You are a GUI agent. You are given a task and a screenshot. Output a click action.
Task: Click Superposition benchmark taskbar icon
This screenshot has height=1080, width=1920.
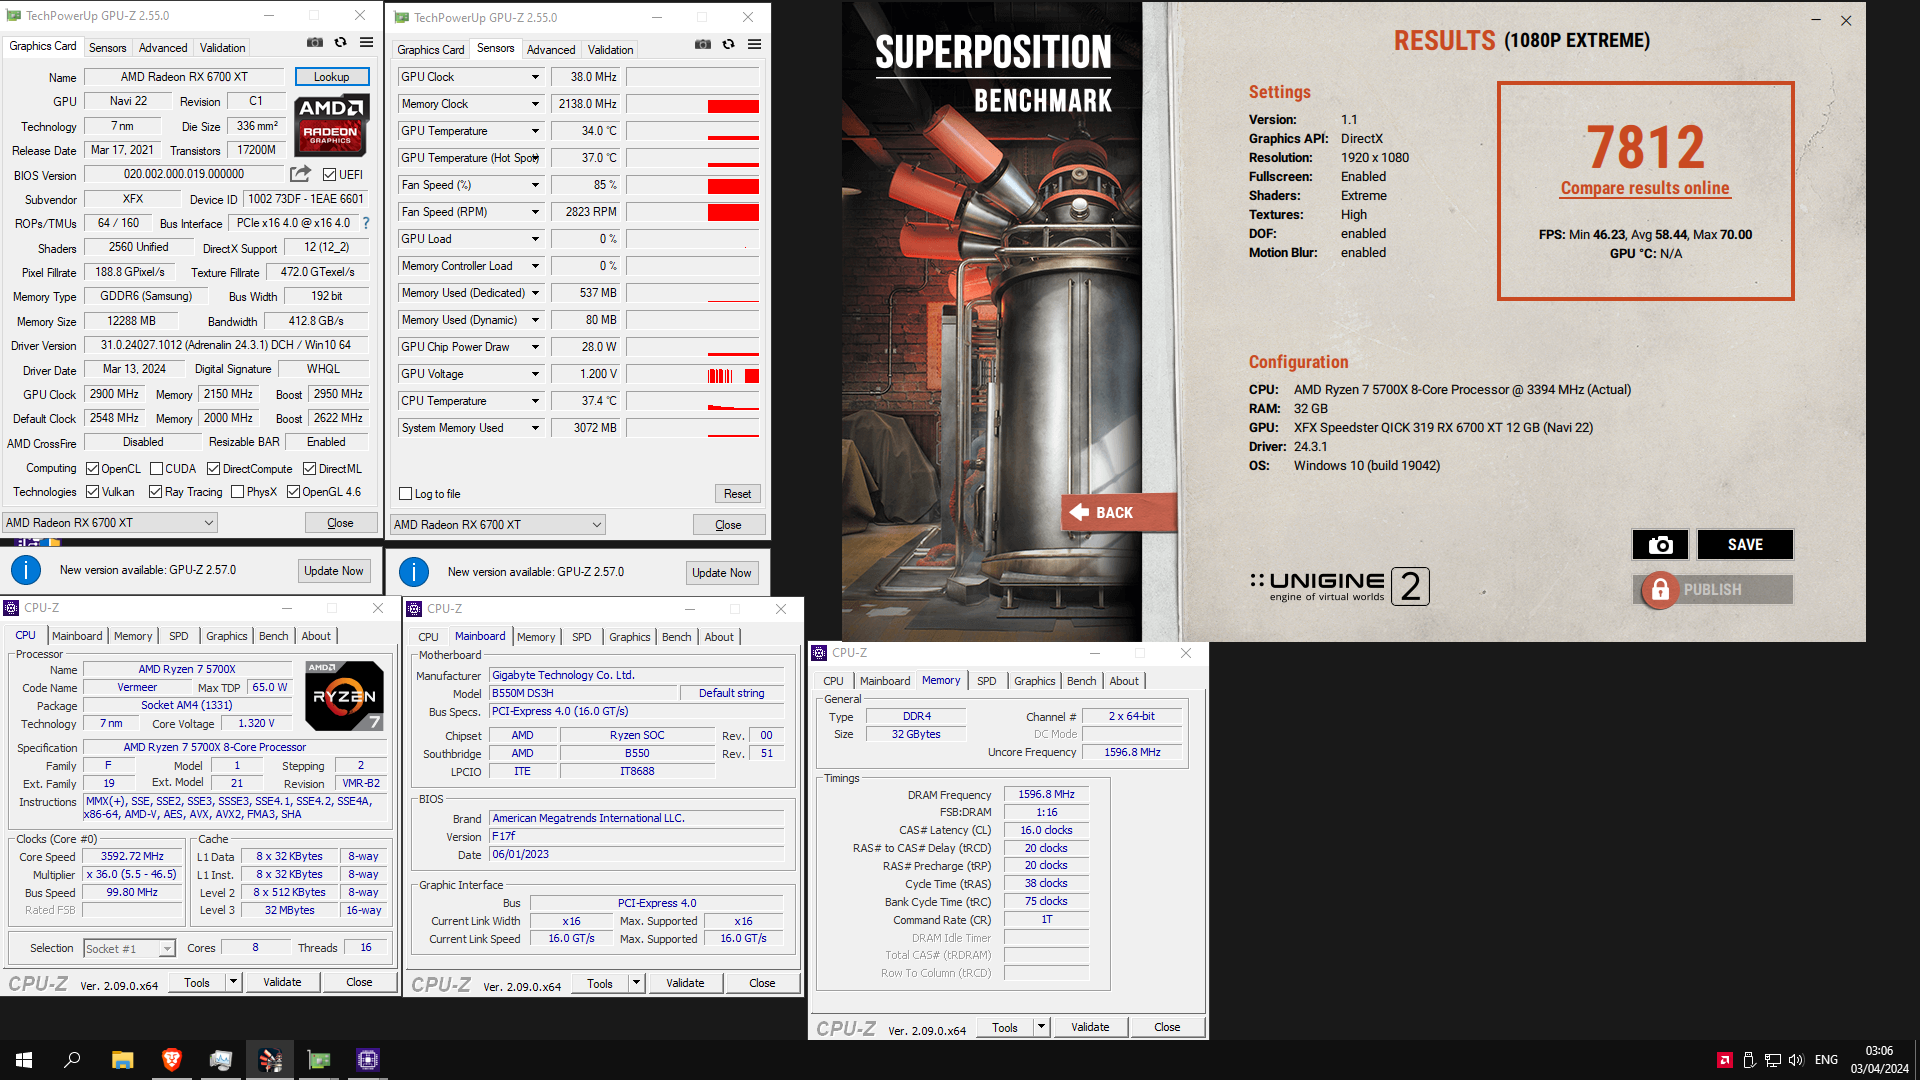(270, 1060)
